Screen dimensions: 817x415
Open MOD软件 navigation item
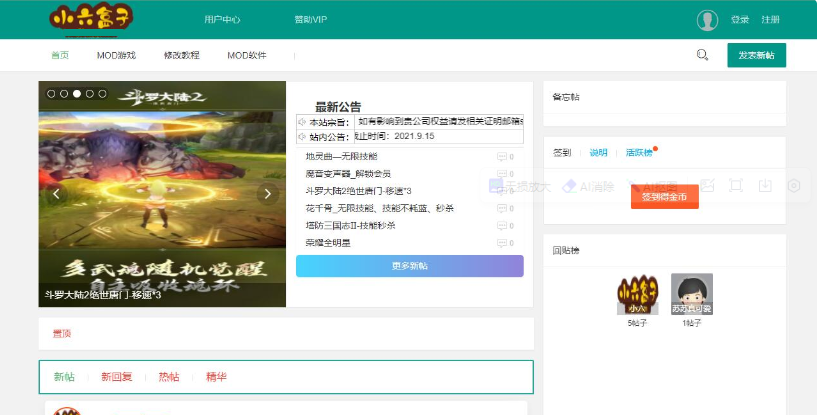tap(246, 55)
